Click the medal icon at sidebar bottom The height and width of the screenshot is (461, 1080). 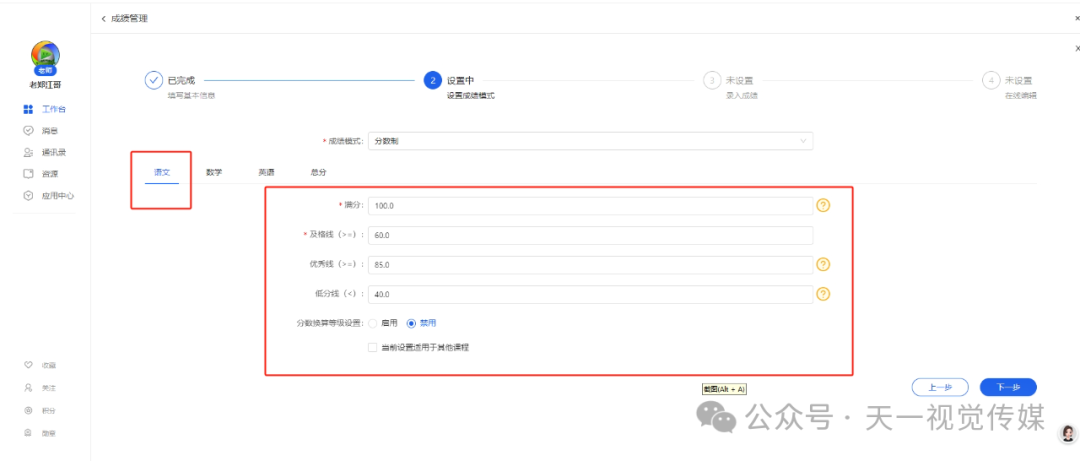click(28, 433)
